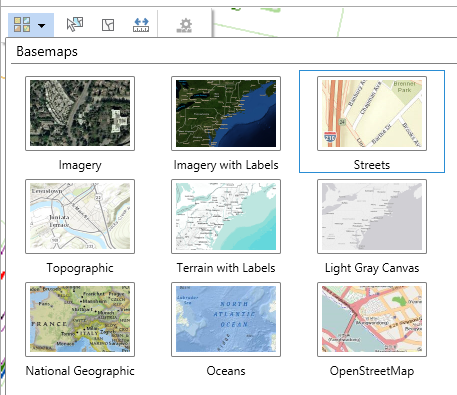Select the feature selection tool icon
This screenshot has height=395, width=457.
(x=75, y=25)
